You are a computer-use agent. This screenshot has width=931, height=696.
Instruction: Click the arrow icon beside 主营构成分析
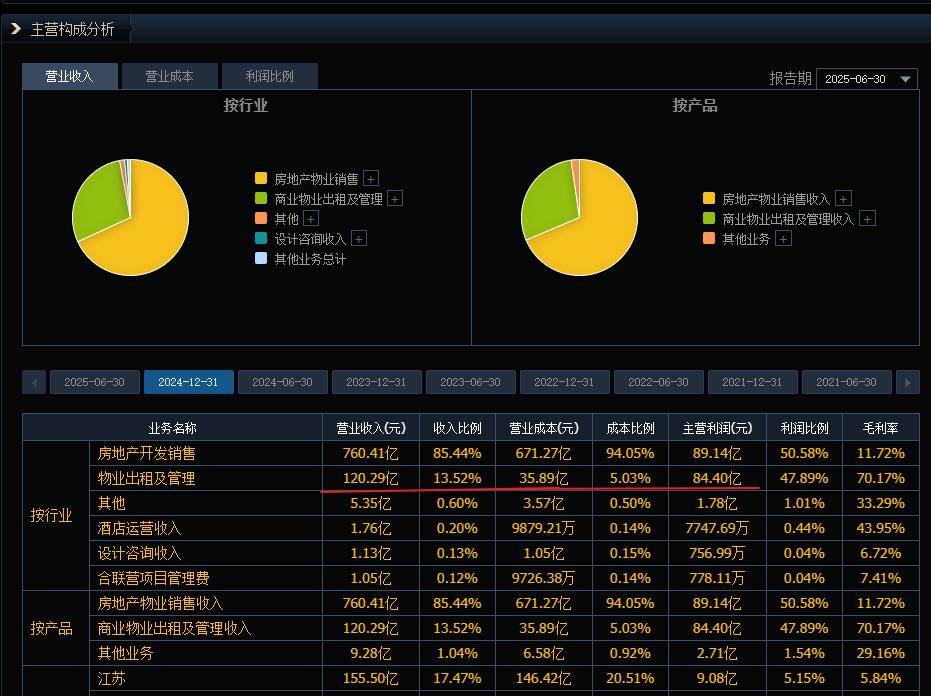pyautogui.click(x=16, y=28)
